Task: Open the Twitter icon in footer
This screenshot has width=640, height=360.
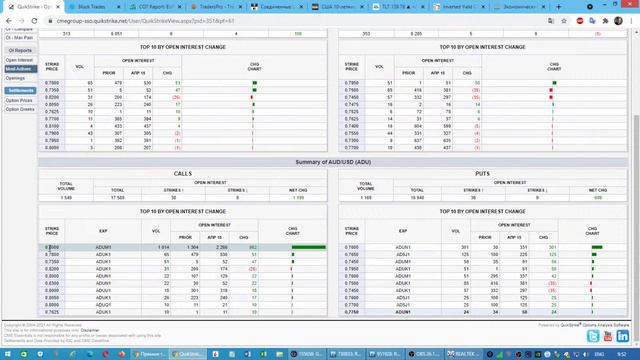Action: tap(593, 336)
